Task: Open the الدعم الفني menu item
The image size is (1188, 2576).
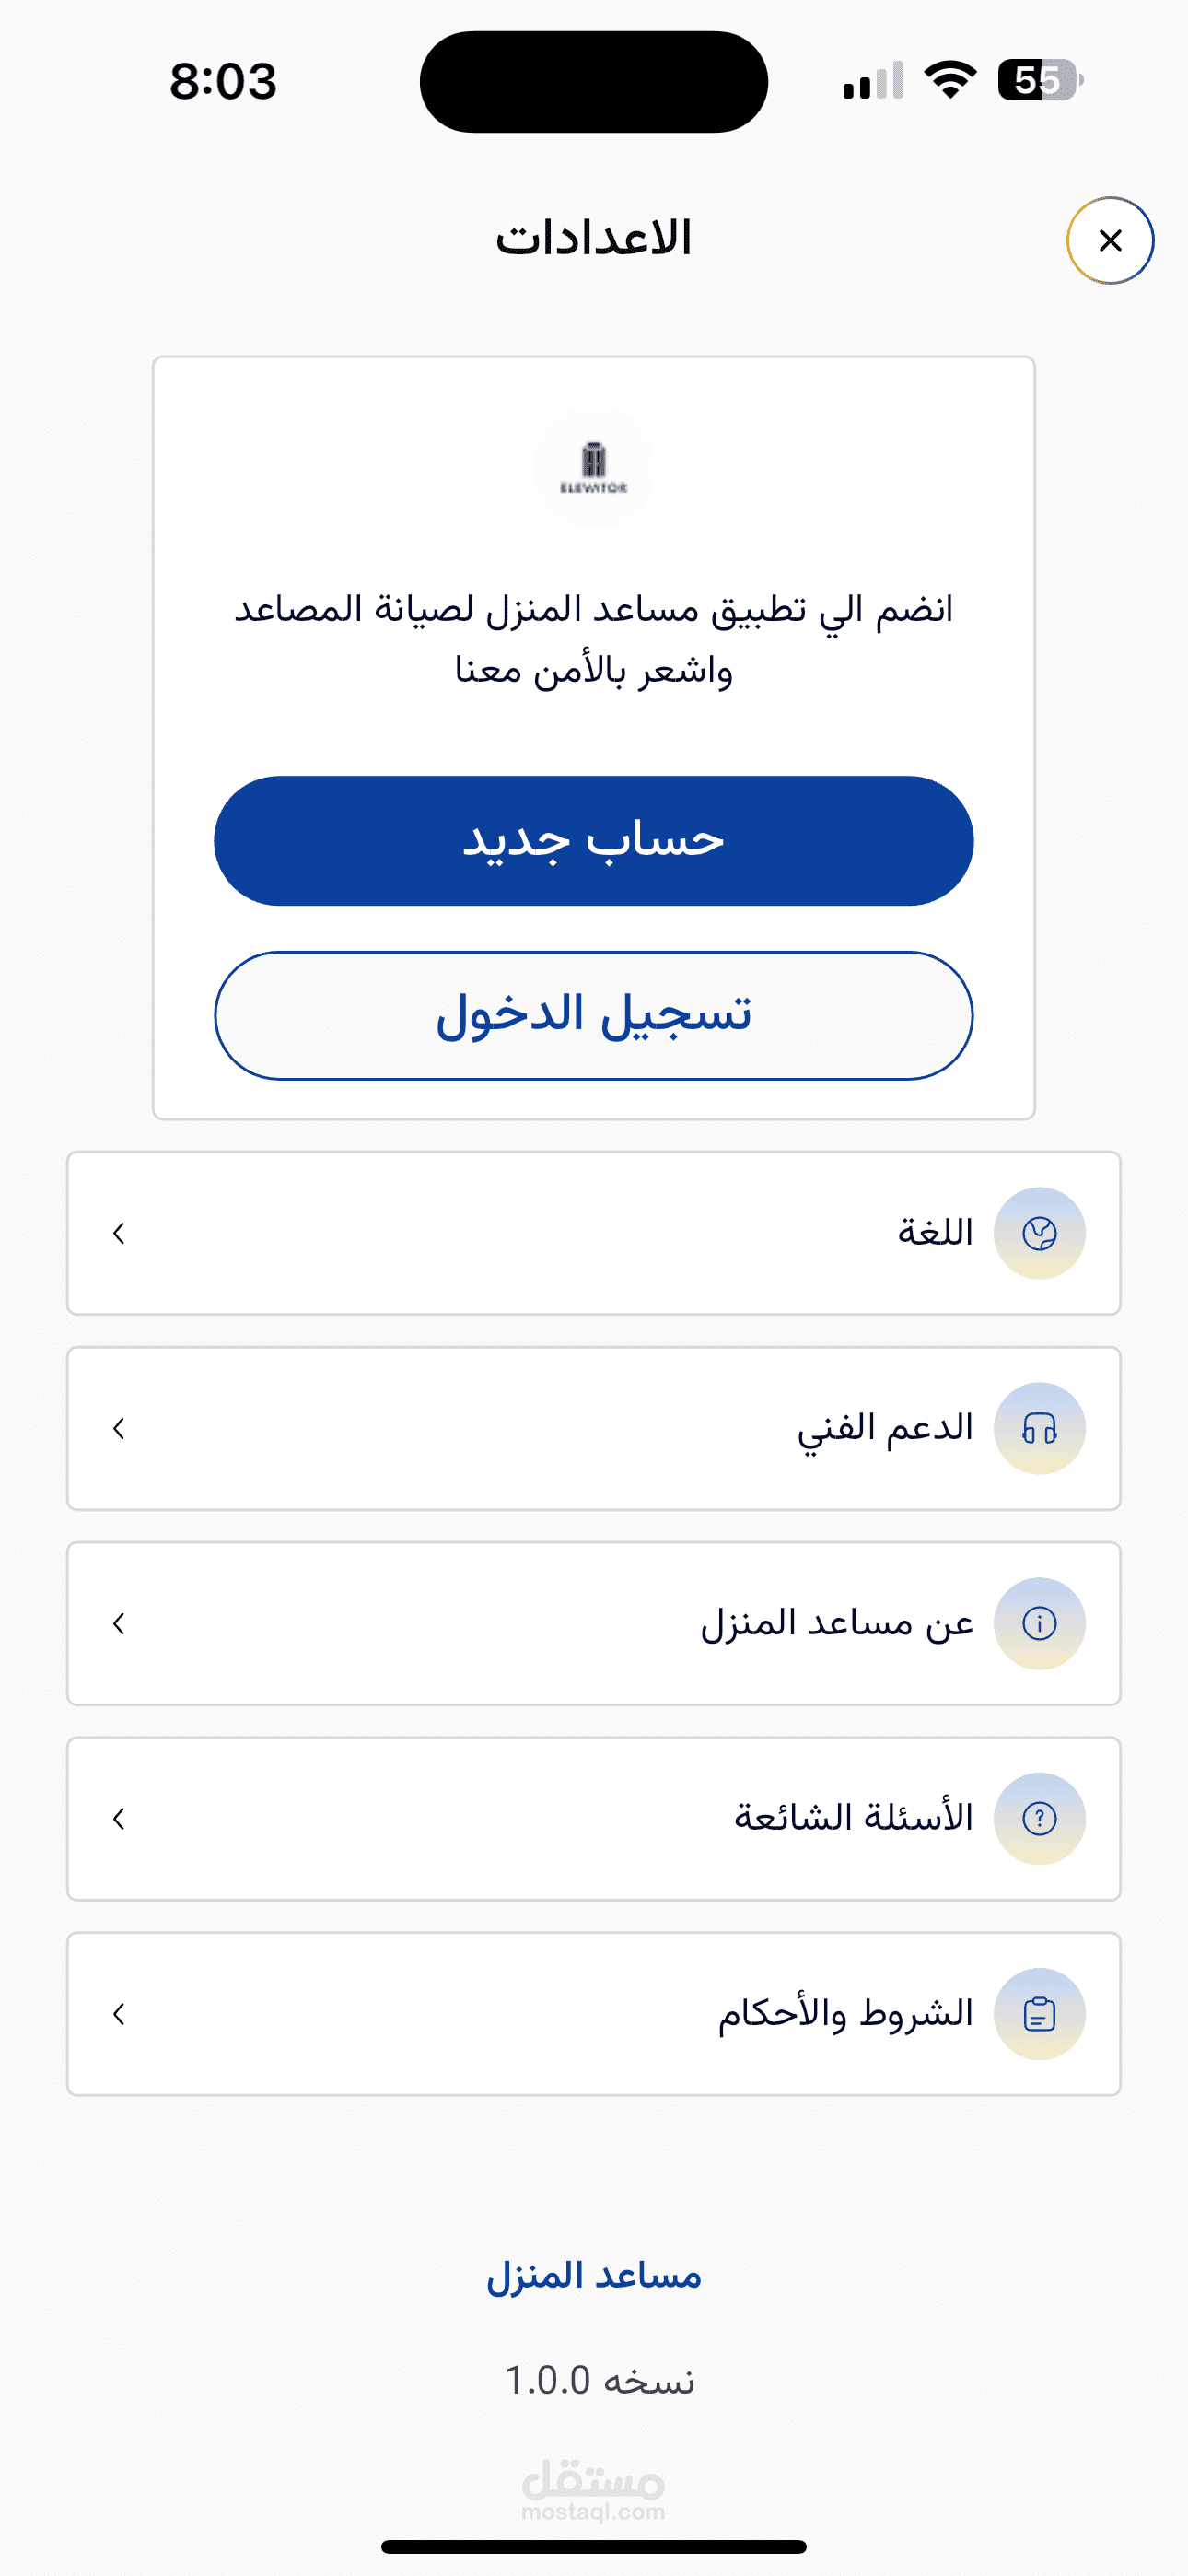Action: [885, 1428]
